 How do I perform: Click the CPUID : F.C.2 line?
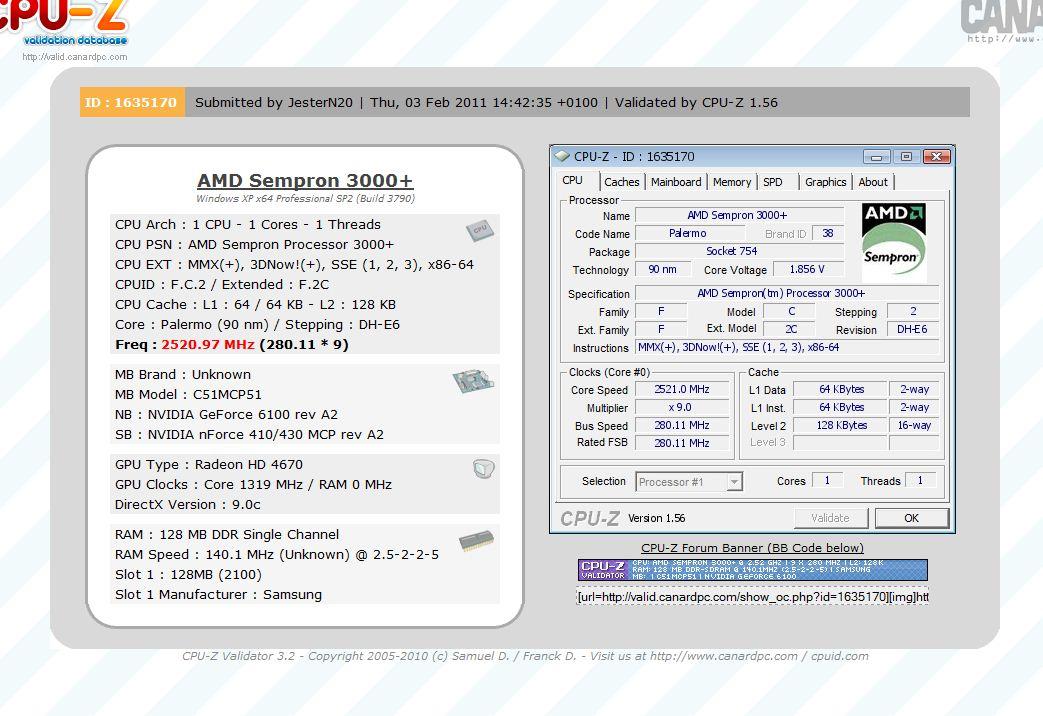(222, 285)
